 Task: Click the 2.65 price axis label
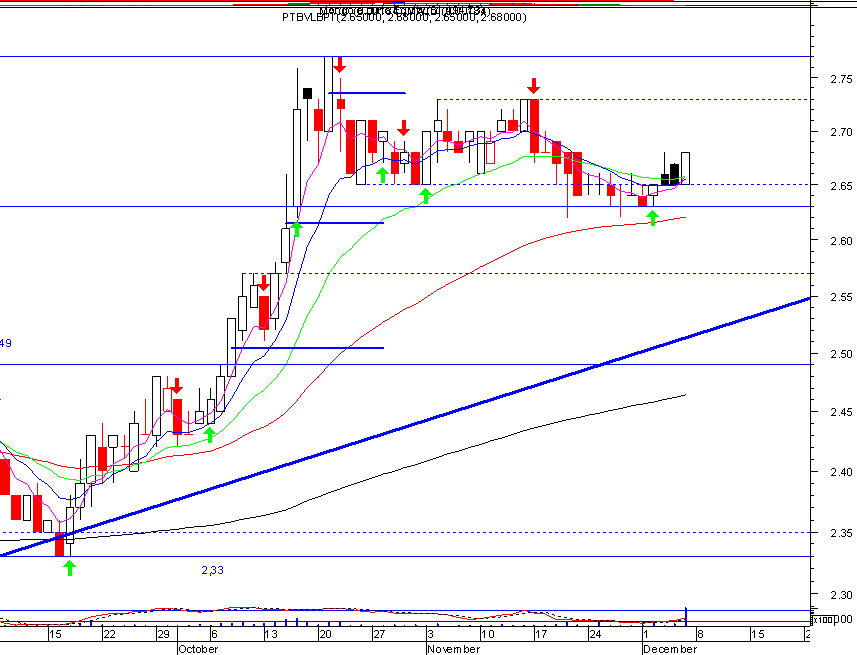[x=841, y=186]
